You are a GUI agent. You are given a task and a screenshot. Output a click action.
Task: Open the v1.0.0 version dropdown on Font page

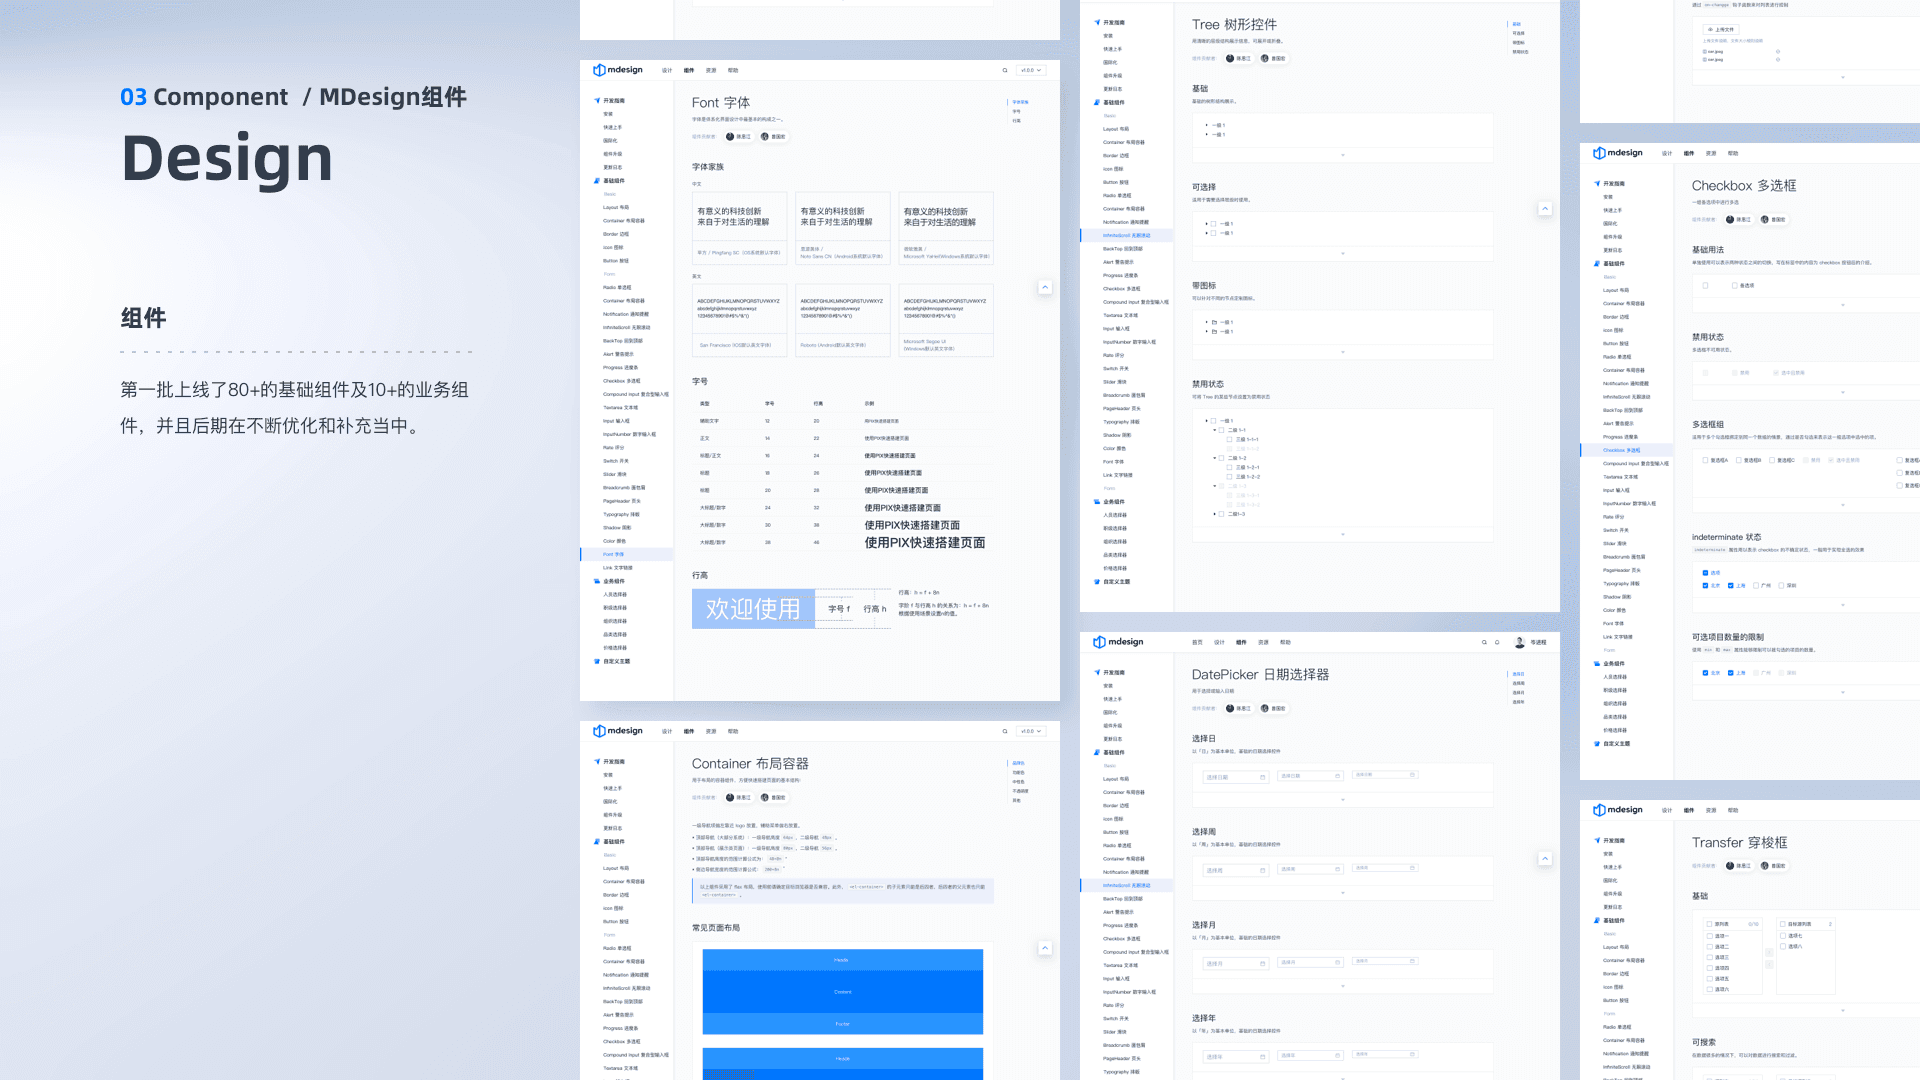click(1031, 71)
